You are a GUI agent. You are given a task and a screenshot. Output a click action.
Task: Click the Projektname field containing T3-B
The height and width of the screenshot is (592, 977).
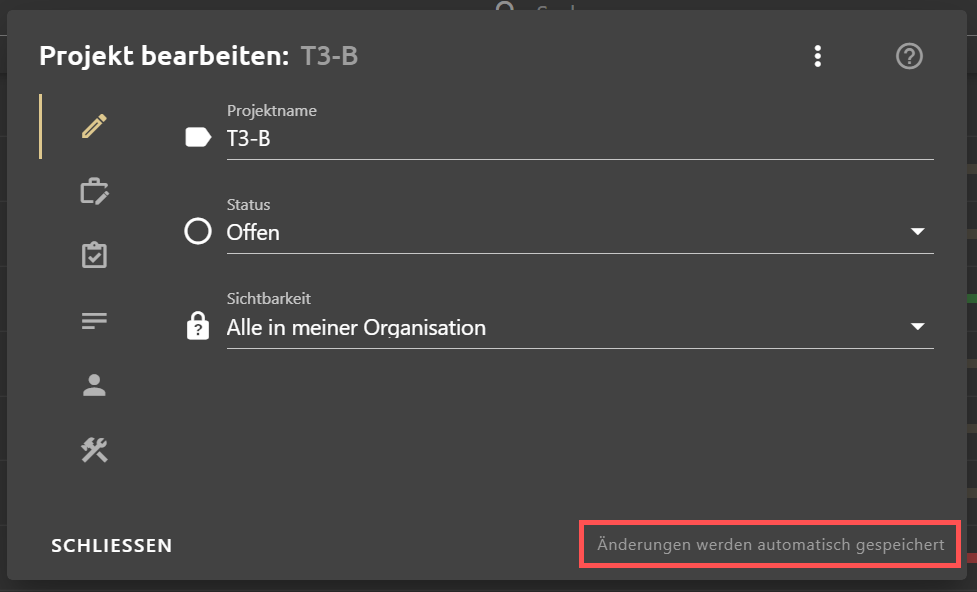click(580, 138)
